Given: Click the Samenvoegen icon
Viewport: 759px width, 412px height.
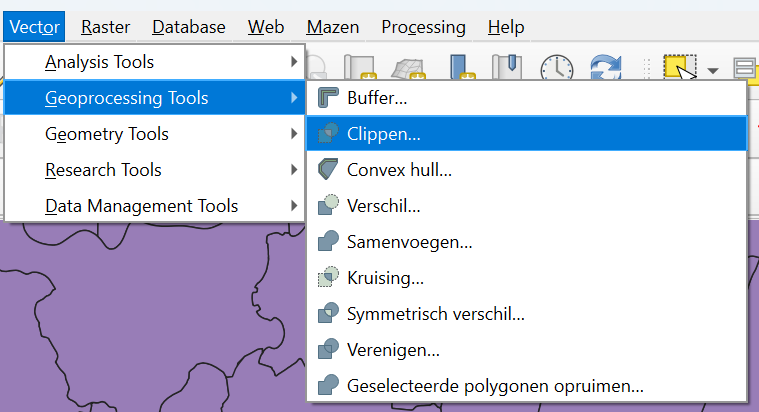Looking at the screenshot, I should [x=329, y=242].
